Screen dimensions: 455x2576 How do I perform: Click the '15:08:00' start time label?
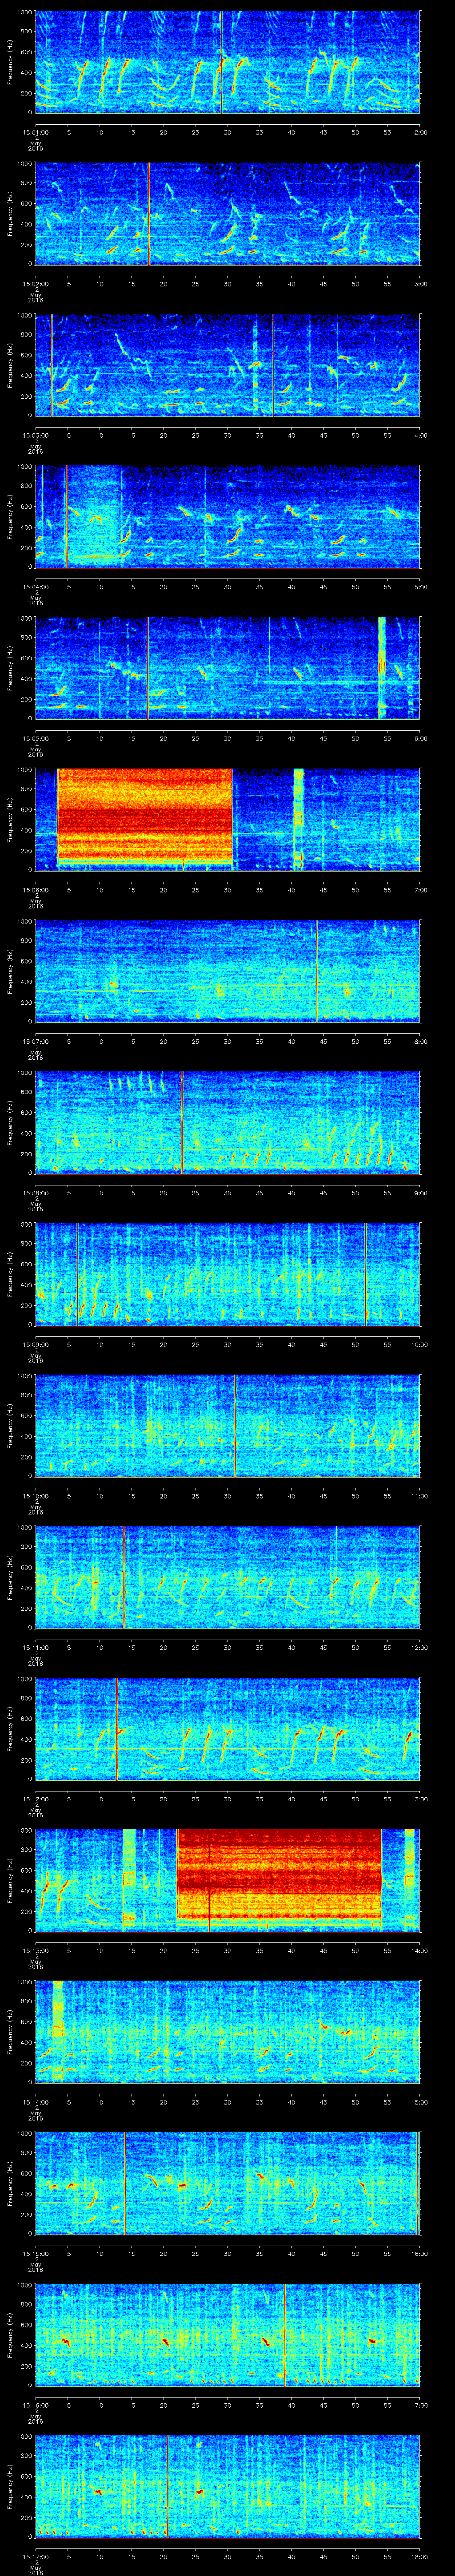[36, 1192]
